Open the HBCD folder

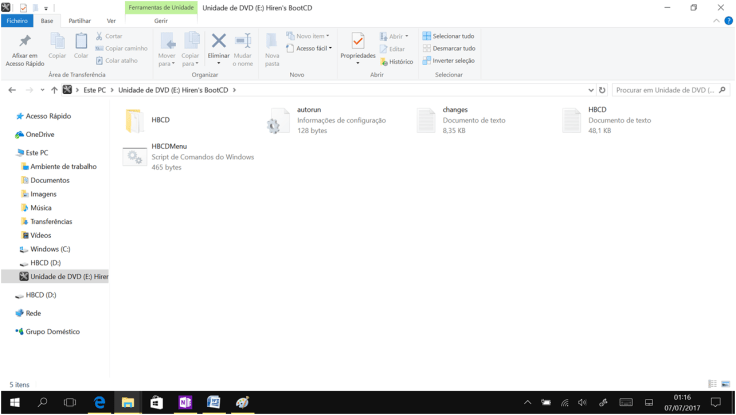[x=135, y=121]
